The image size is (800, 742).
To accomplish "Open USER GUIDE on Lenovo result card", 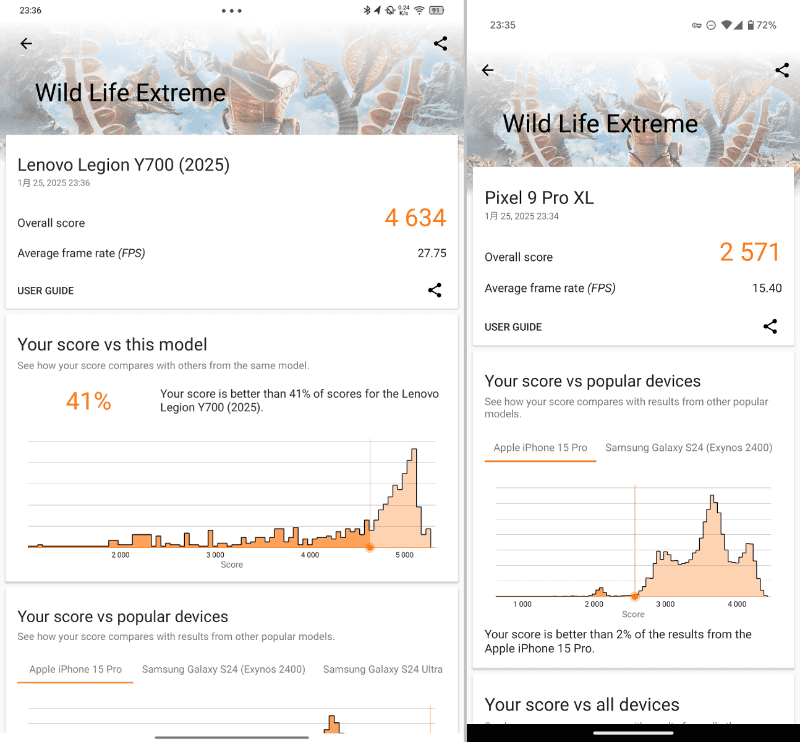I will tap(45, 290).
